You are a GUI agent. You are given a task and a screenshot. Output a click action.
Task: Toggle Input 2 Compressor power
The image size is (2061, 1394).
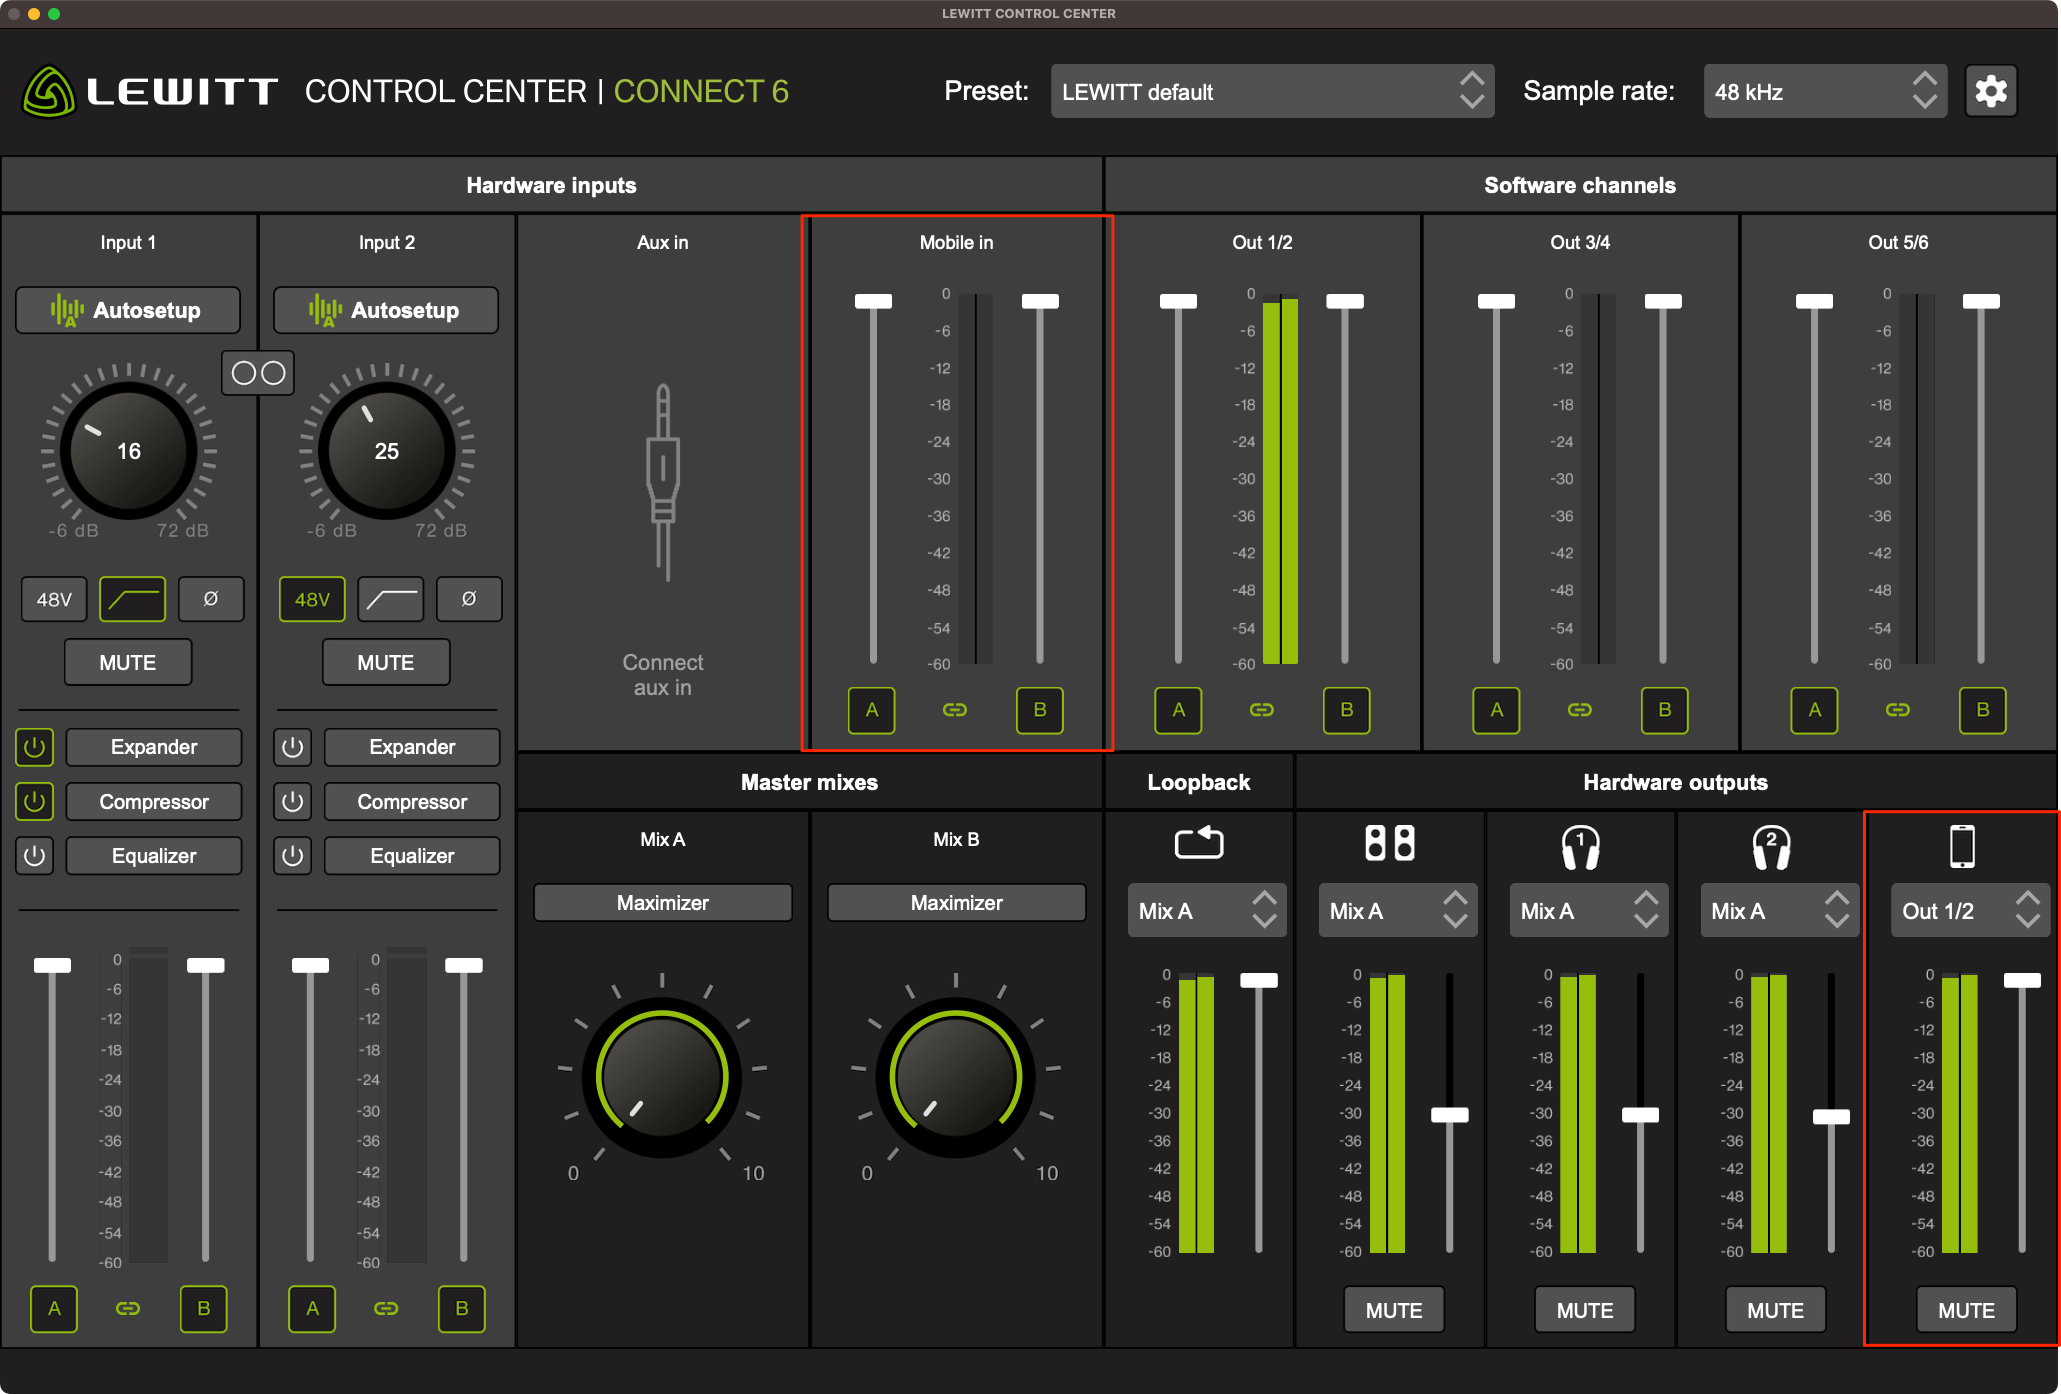point(293,801)
